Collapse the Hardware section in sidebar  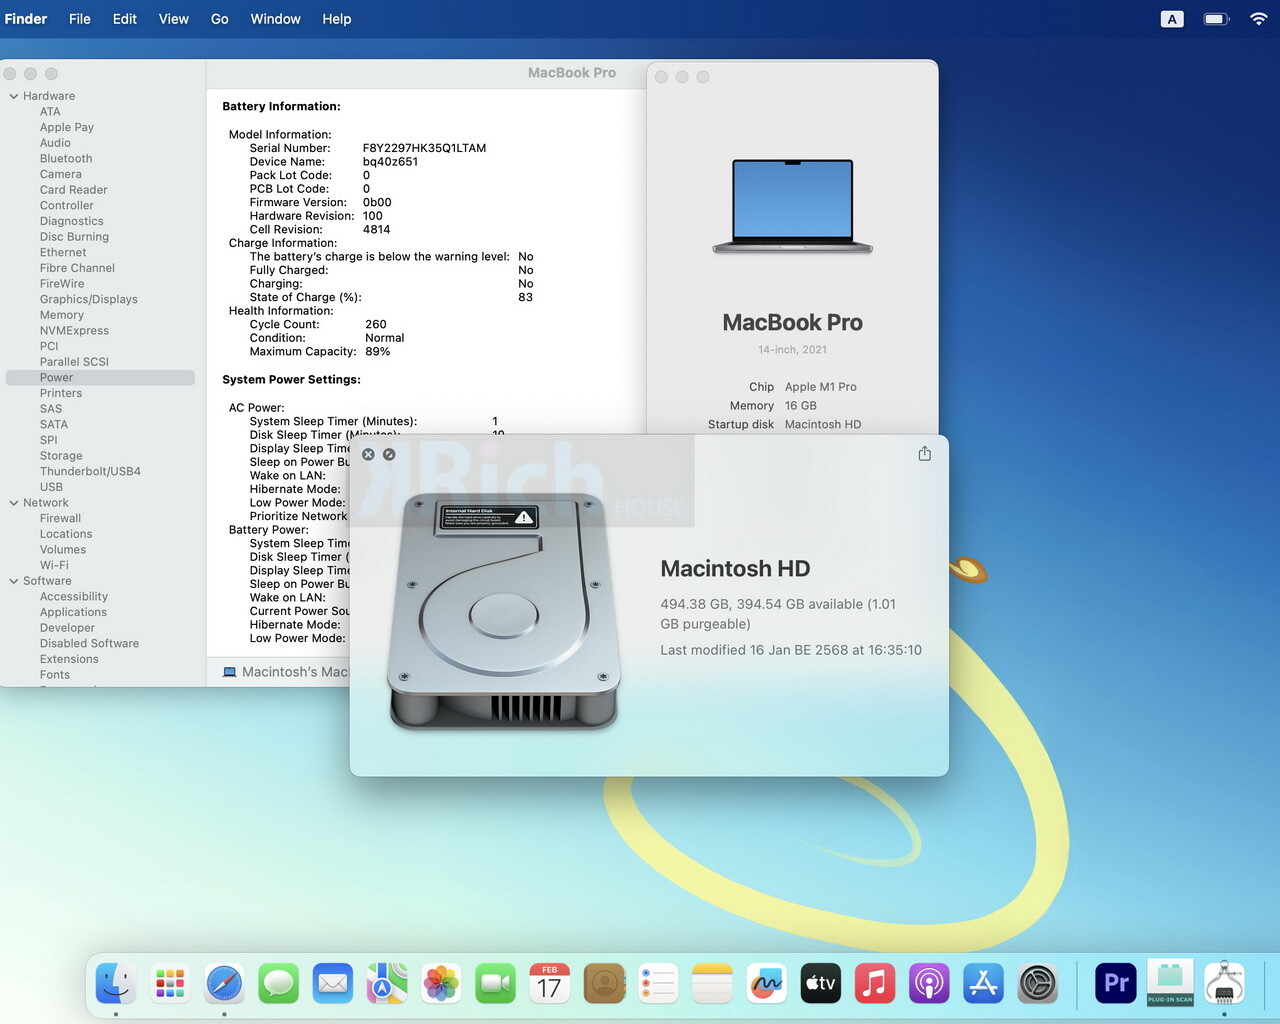click(x=14, y=96)
